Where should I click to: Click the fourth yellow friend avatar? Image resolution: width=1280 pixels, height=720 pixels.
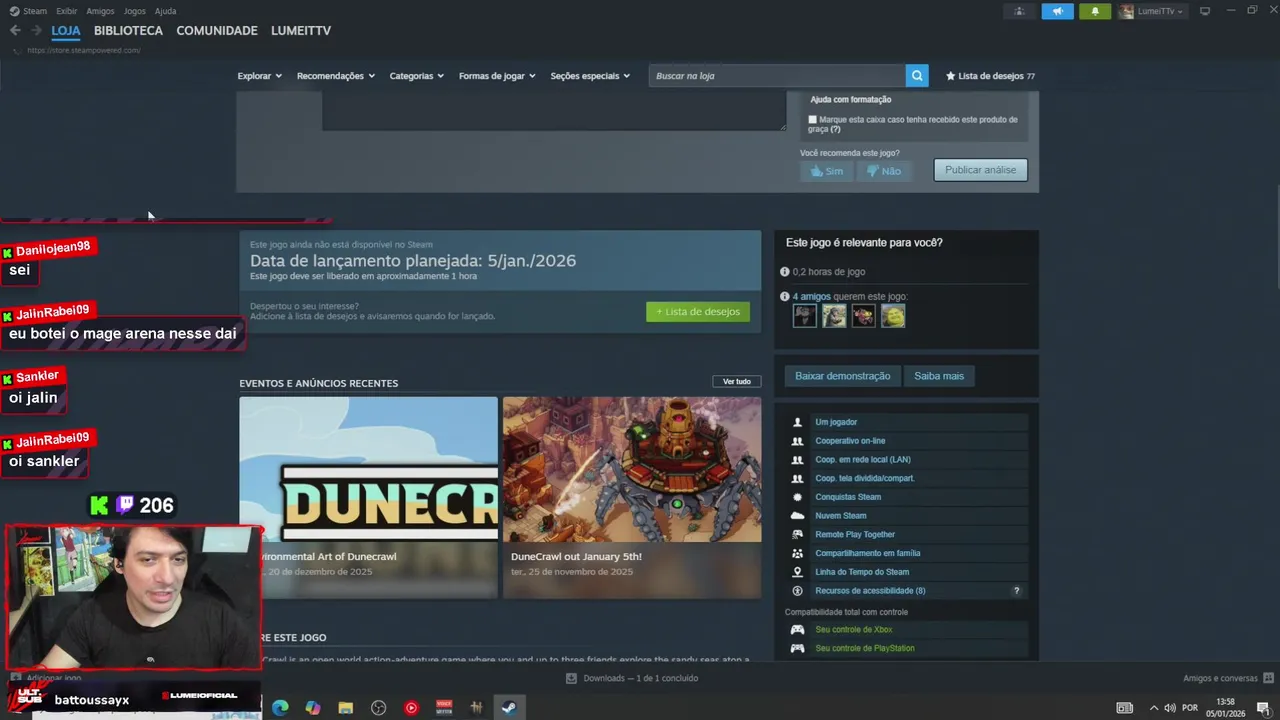(893, 316)
